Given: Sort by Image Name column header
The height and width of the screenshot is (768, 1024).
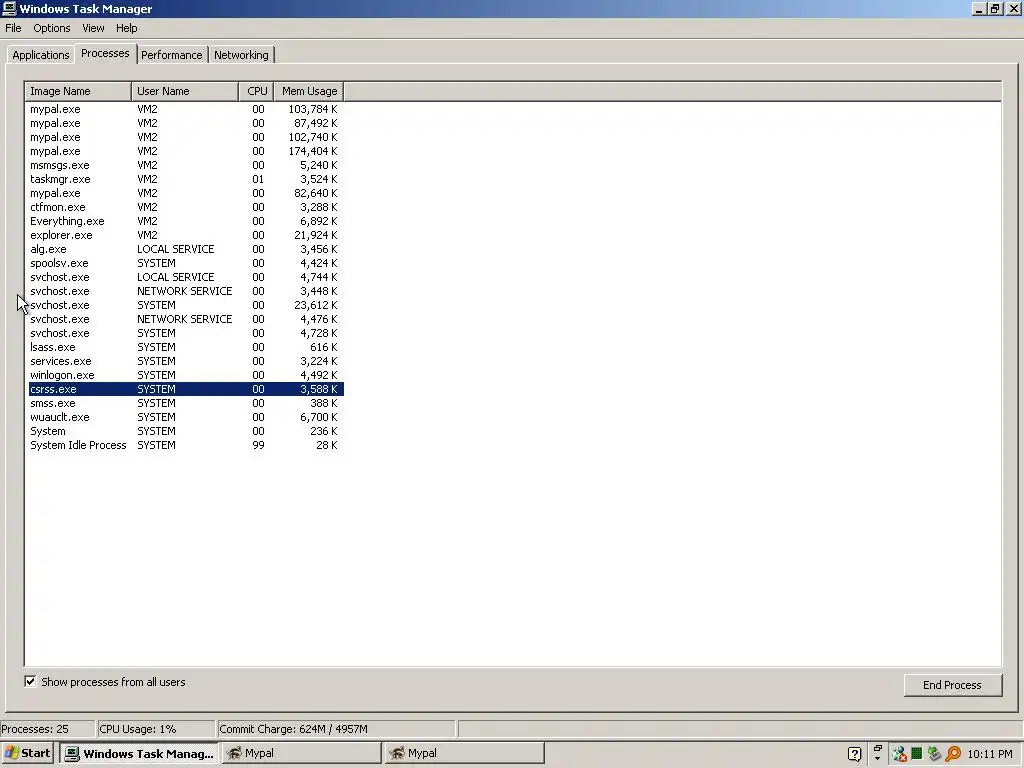Looking at the screenshot, I should (78, 91).
